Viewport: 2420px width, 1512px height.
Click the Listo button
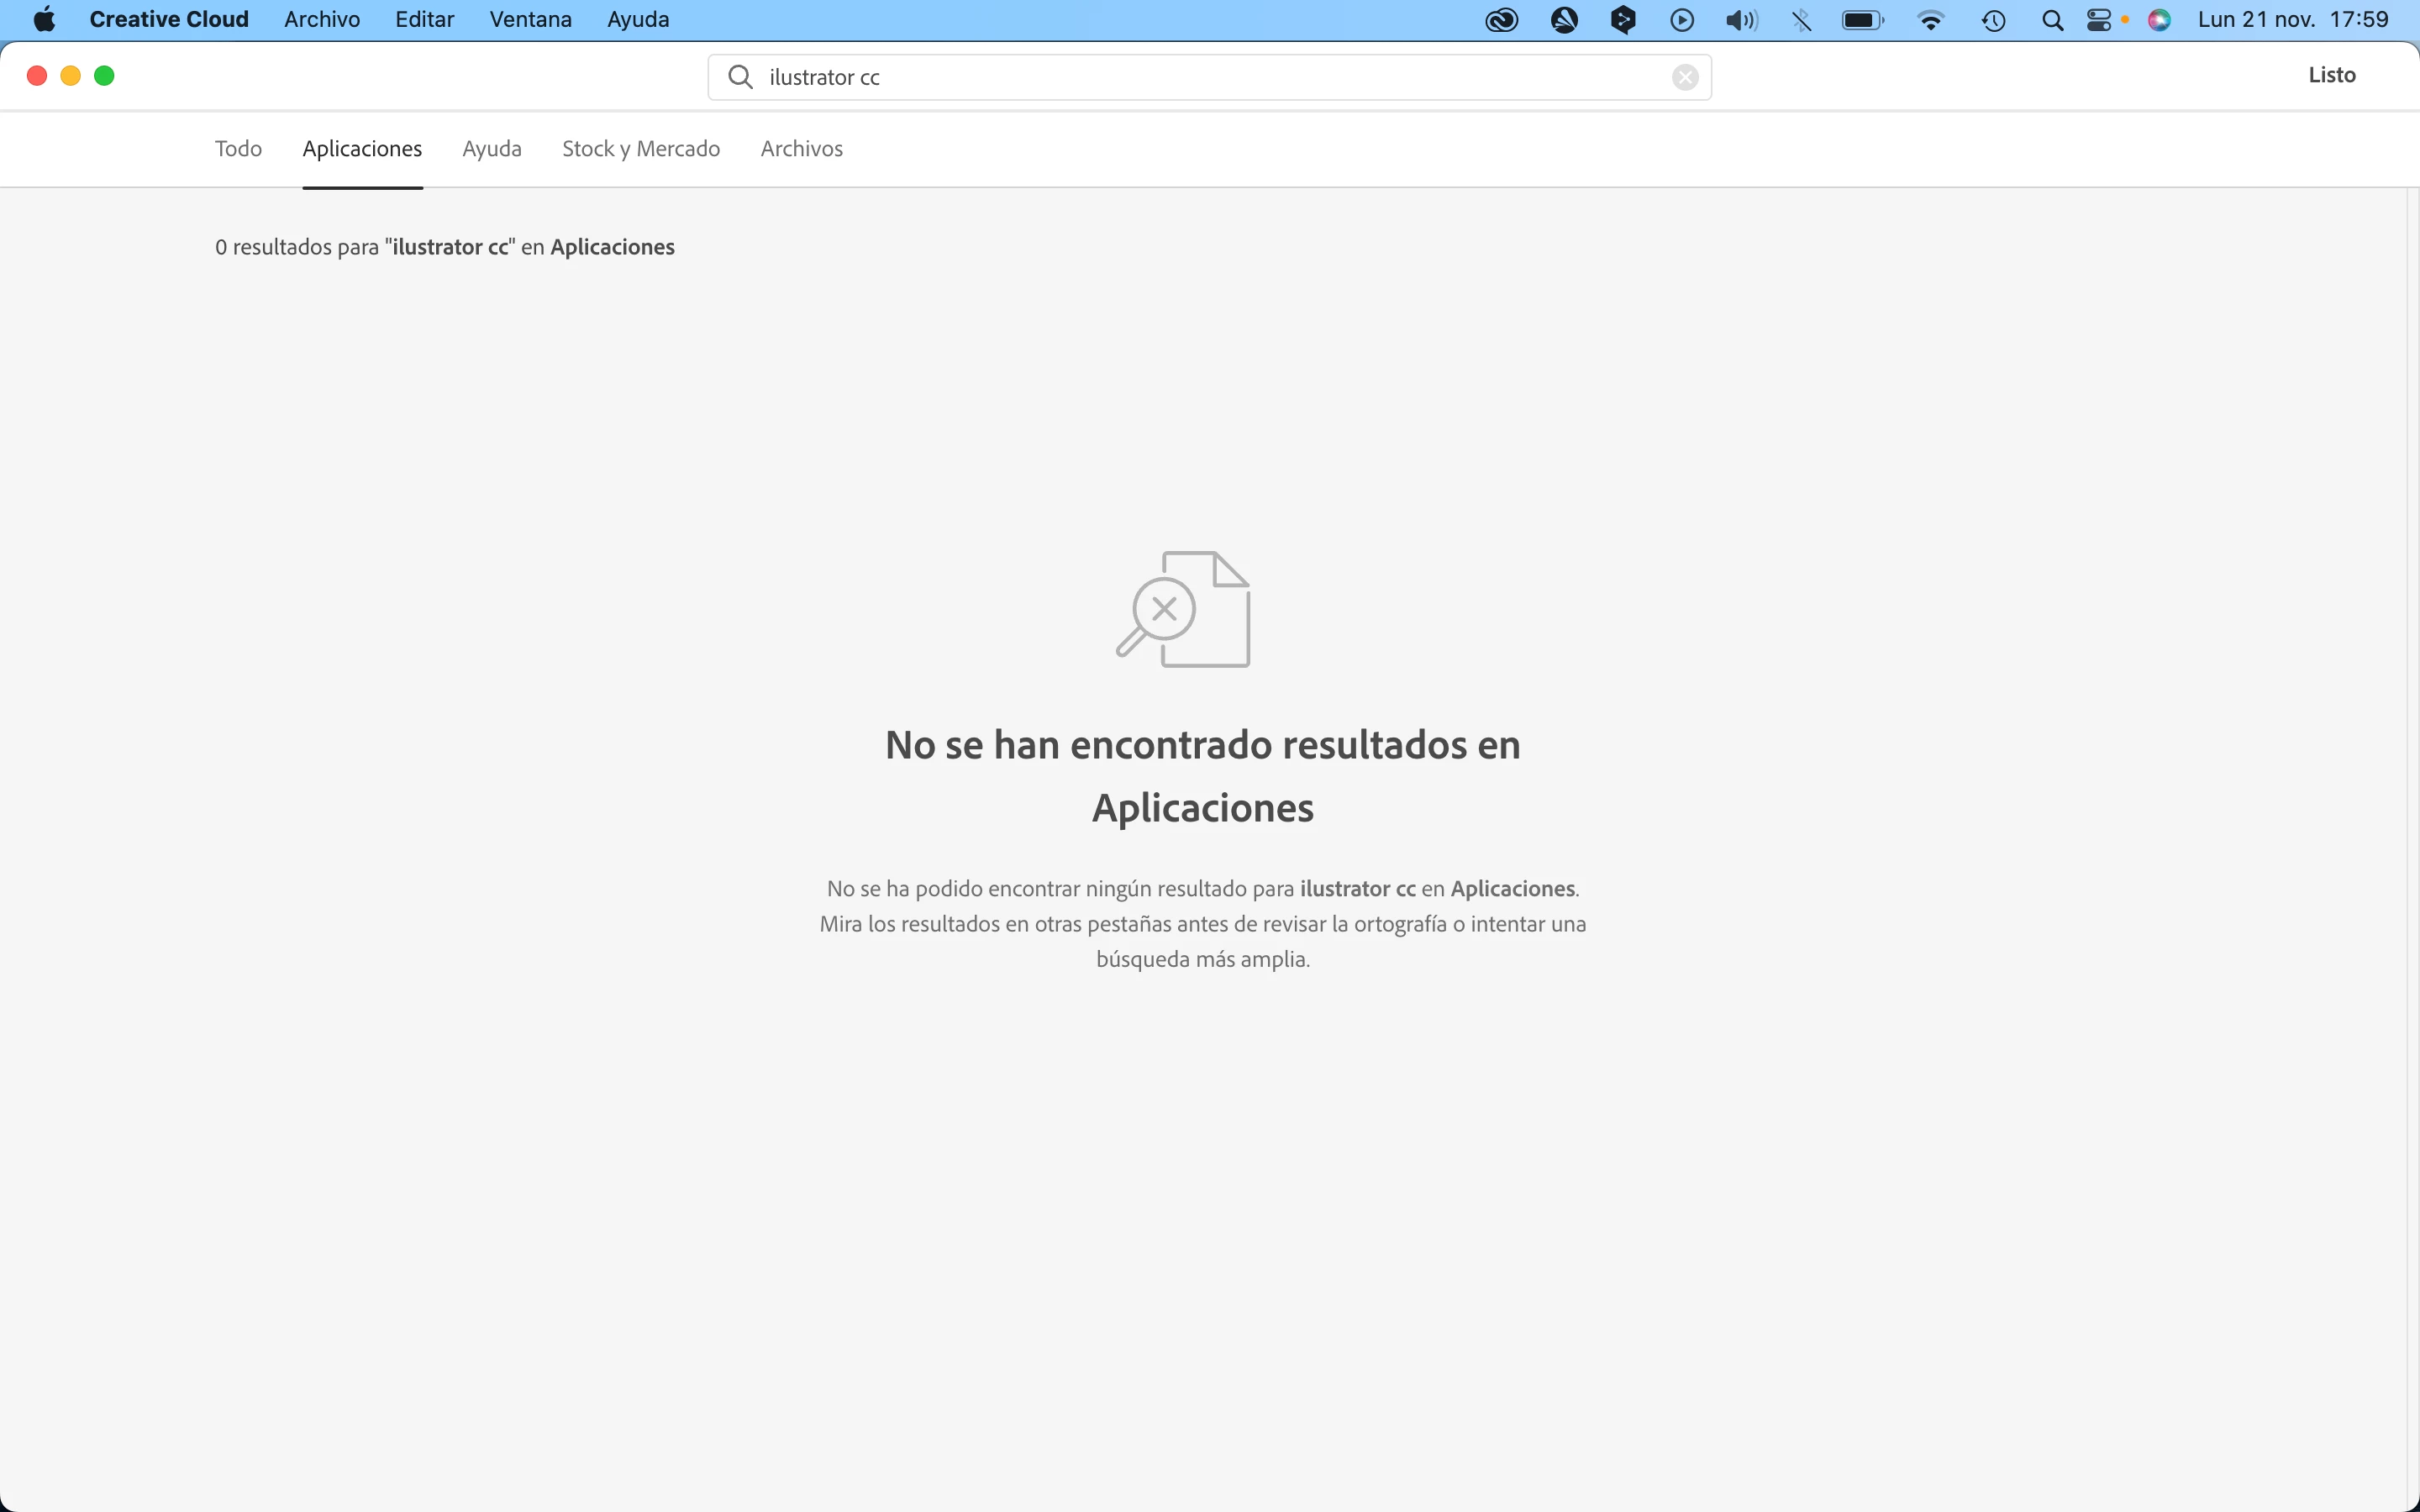click(x=2331, y=75)
